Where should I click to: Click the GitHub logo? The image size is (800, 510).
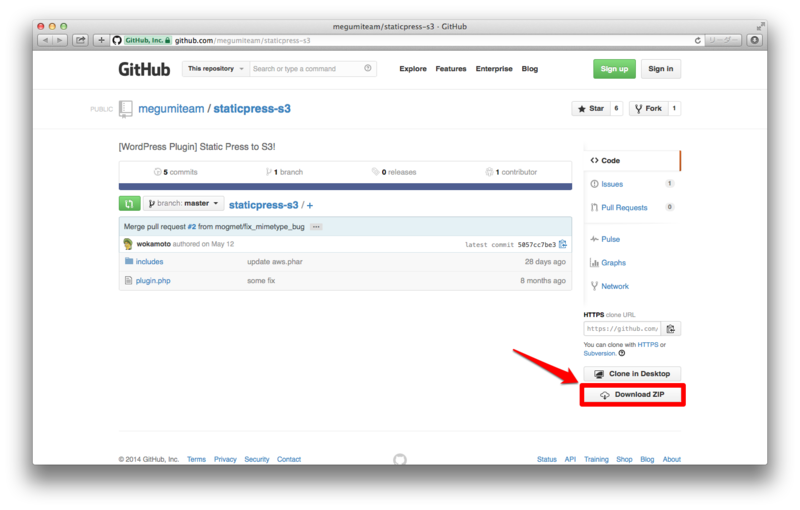coord(144,69)
